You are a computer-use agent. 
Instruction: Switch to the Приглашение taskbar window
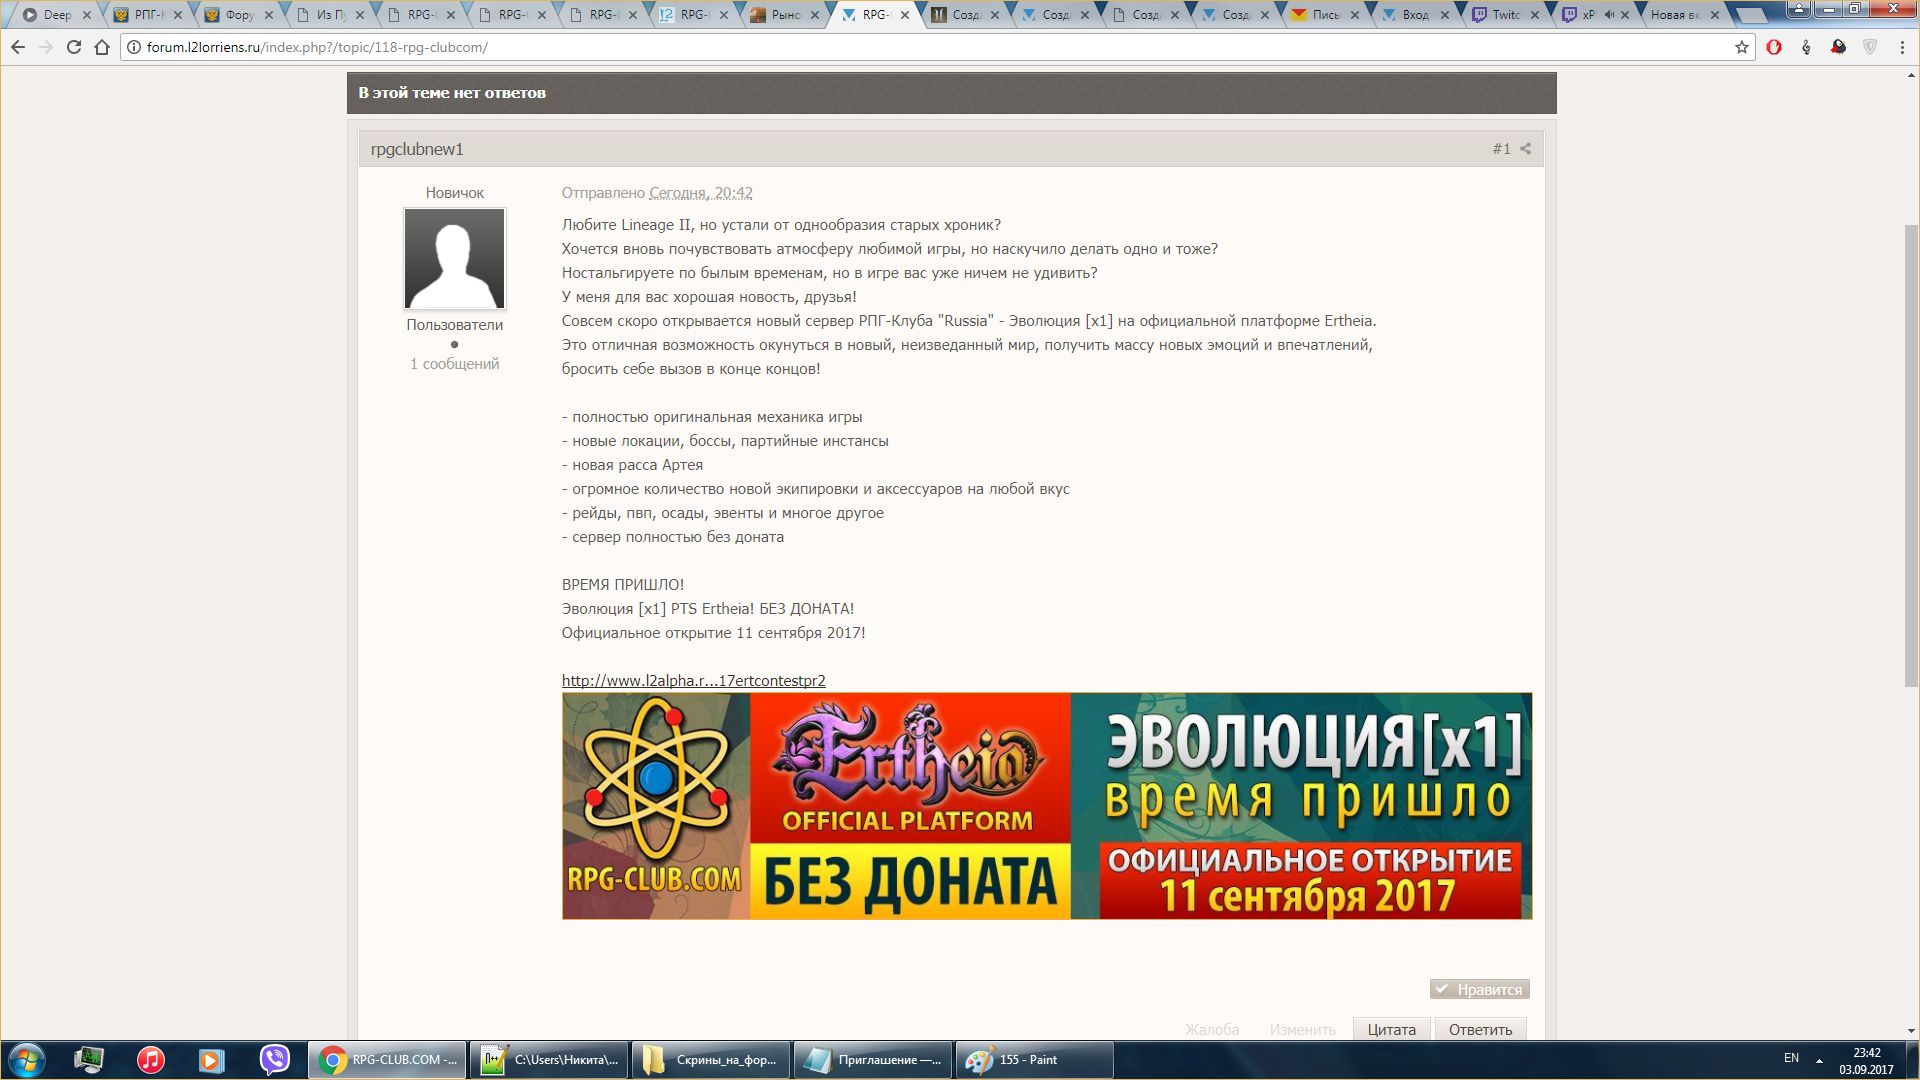[873, 1060]
